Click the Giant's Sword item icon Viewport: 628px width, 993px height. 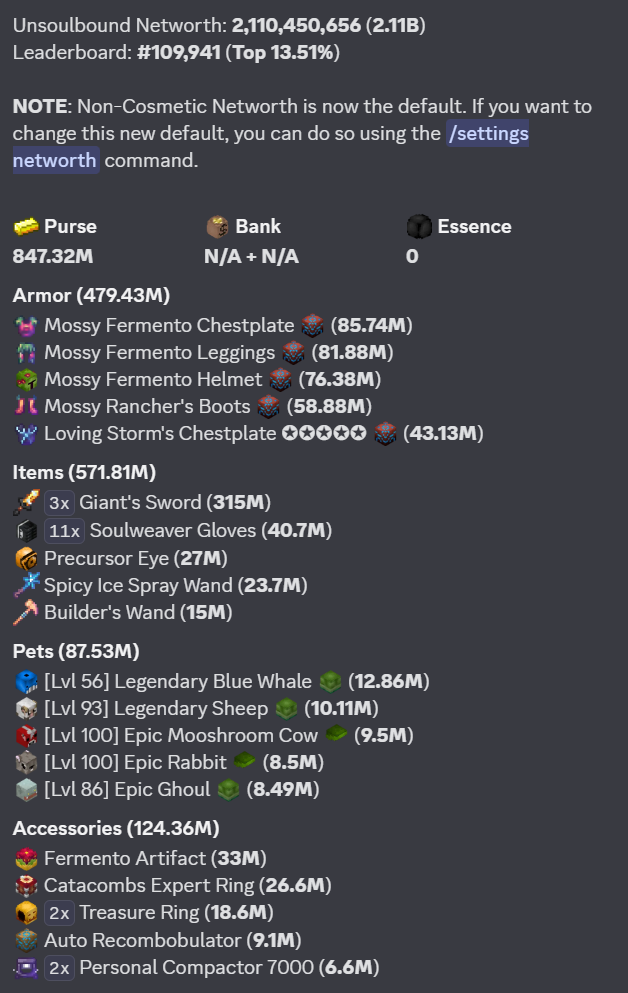[26, 502]
